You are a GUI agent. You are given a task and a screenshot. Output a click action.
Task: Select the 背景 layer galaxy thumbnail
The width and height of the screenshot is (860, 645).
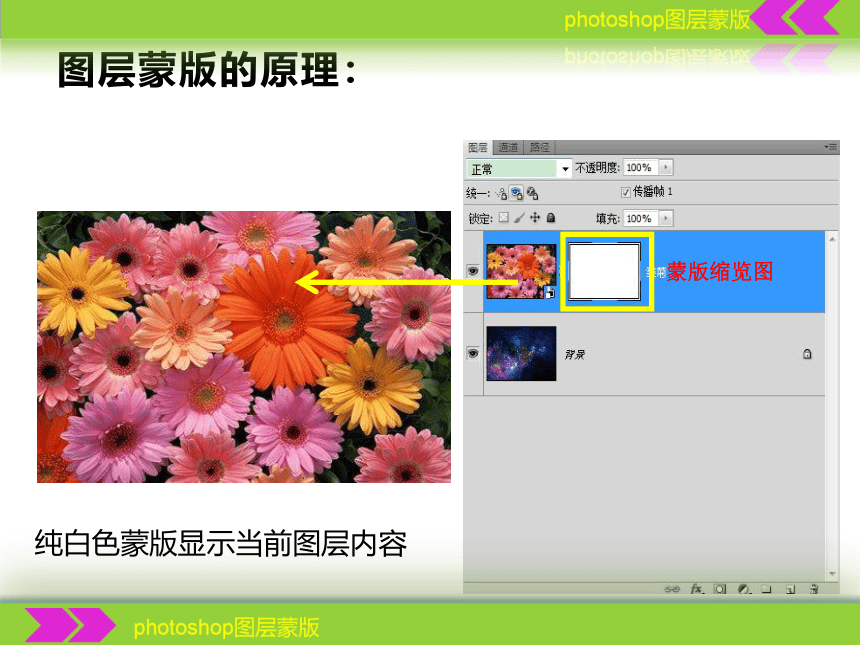click(521, 353)
